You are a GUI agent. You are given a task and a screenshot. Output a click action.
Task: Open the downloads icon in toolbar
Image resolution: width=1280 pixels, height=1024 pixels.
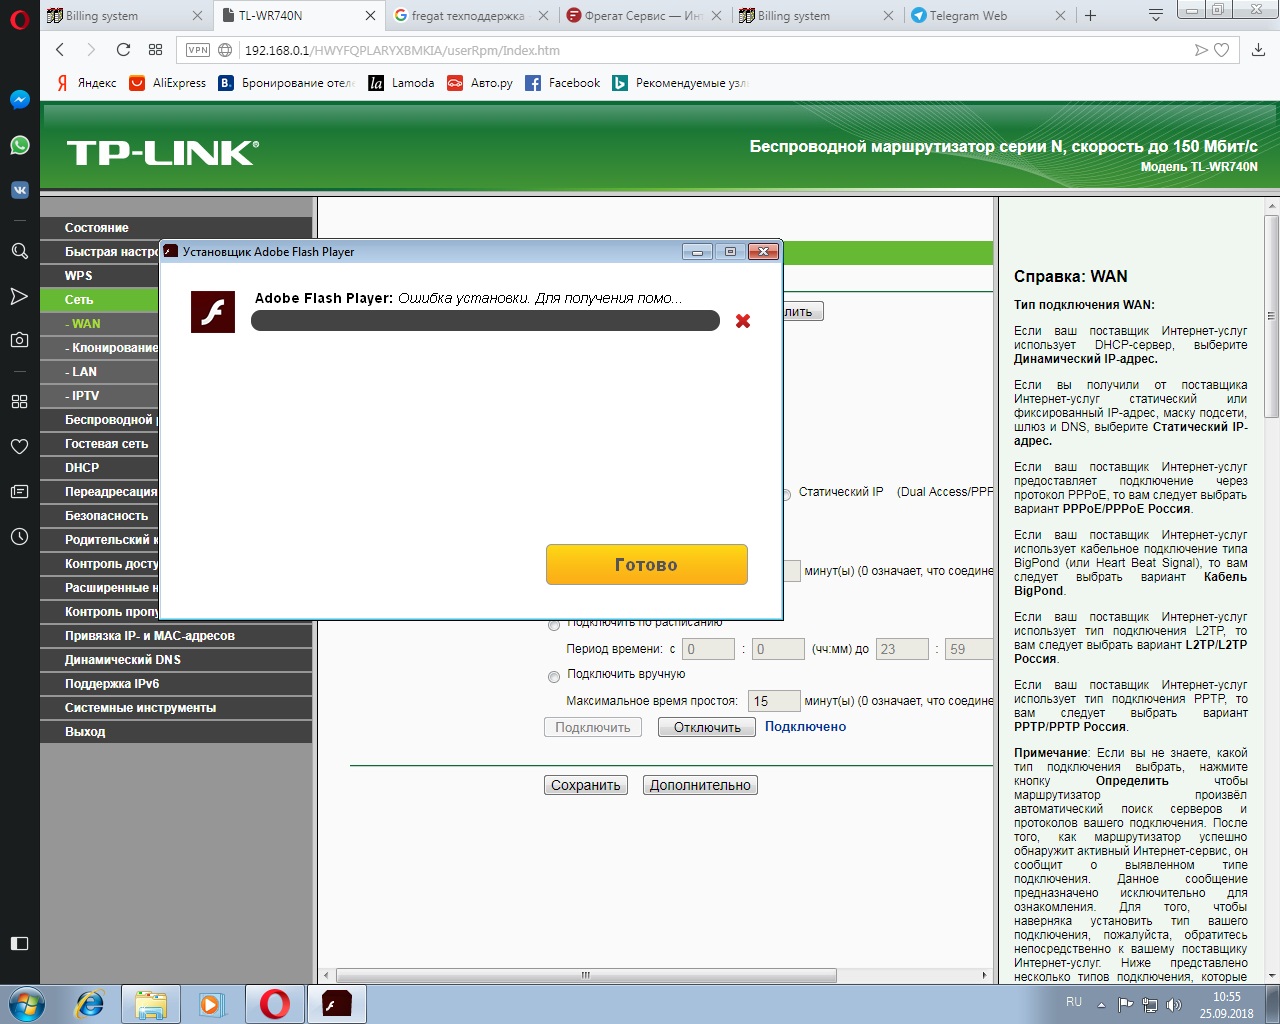[x=1258, y=50]
